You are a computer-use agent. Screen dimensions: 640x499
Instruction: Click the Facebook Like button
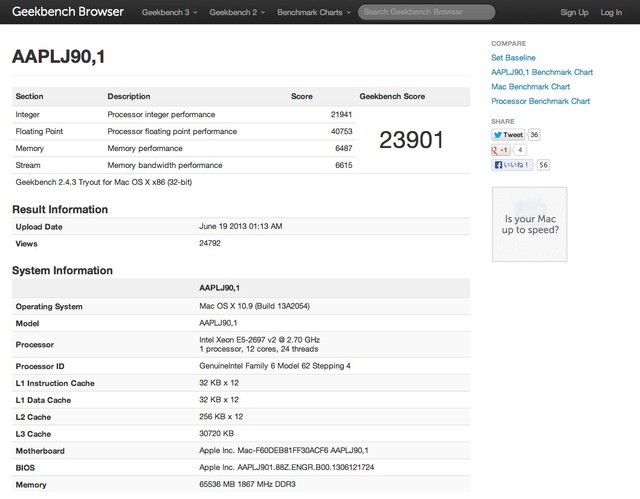tap(512, 165)
